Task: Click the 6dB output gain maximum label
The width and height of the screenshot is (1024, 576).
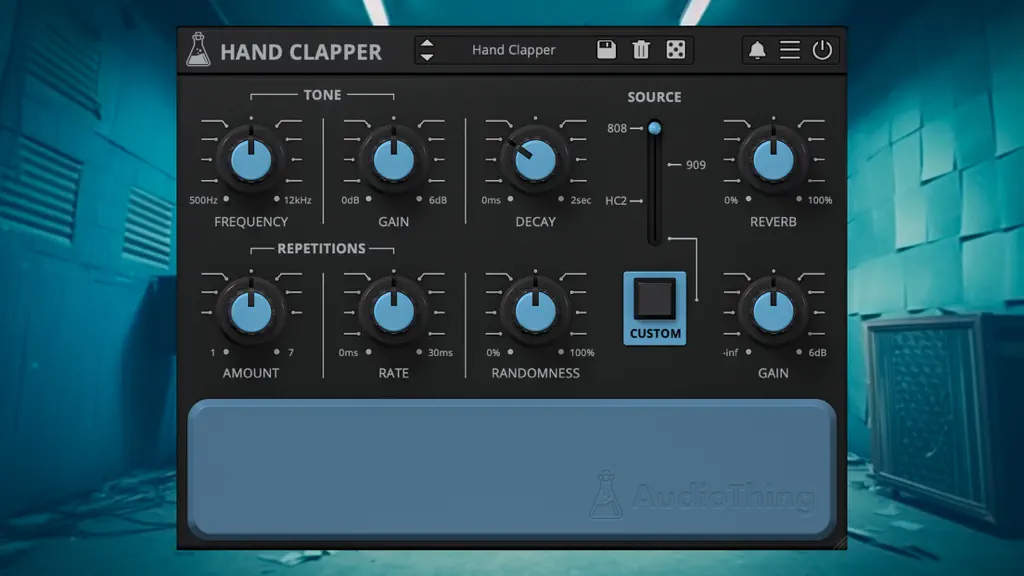Action: click(x=818, y=353)
